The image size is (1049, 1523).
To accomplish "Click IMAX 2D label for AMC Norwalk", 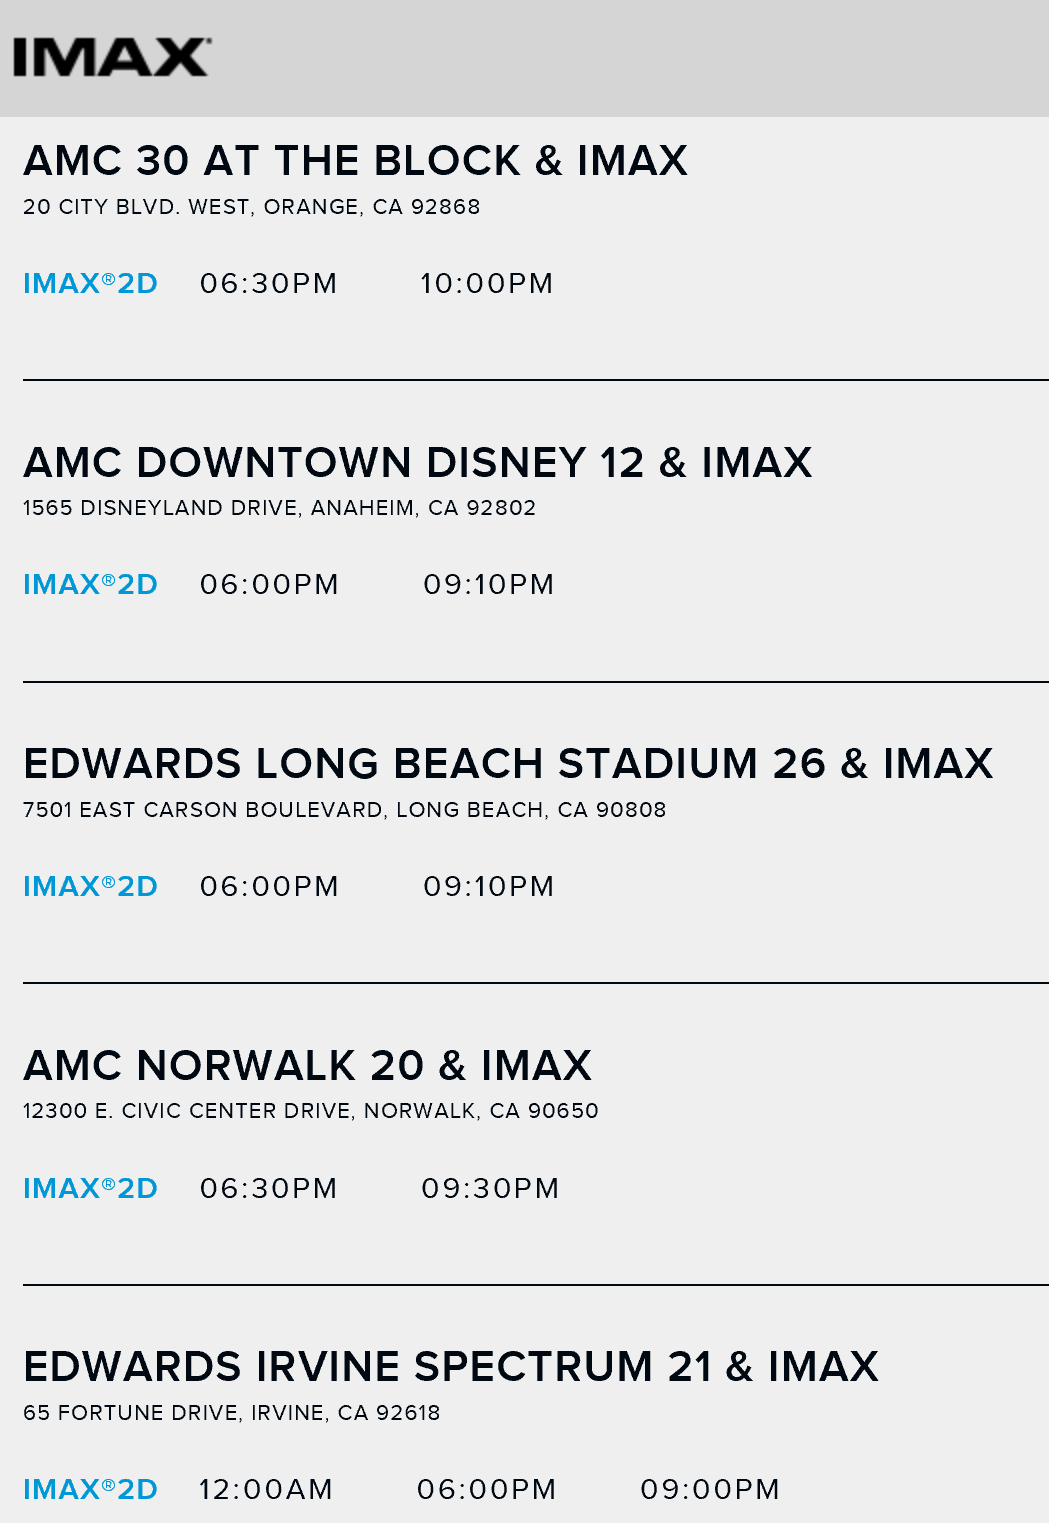I will pos(91,1189).
